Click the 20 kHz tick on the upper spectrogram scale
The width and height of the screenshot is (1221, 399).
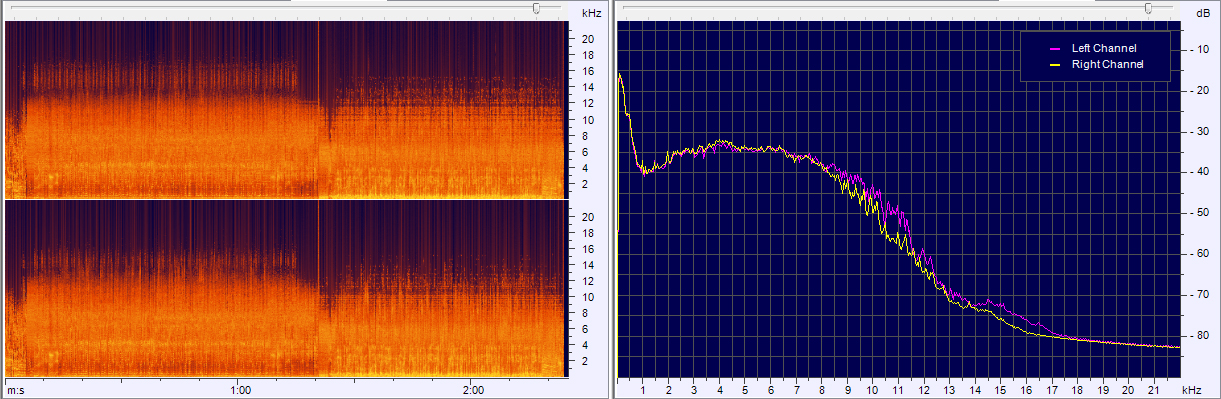(x=589, y=39)
